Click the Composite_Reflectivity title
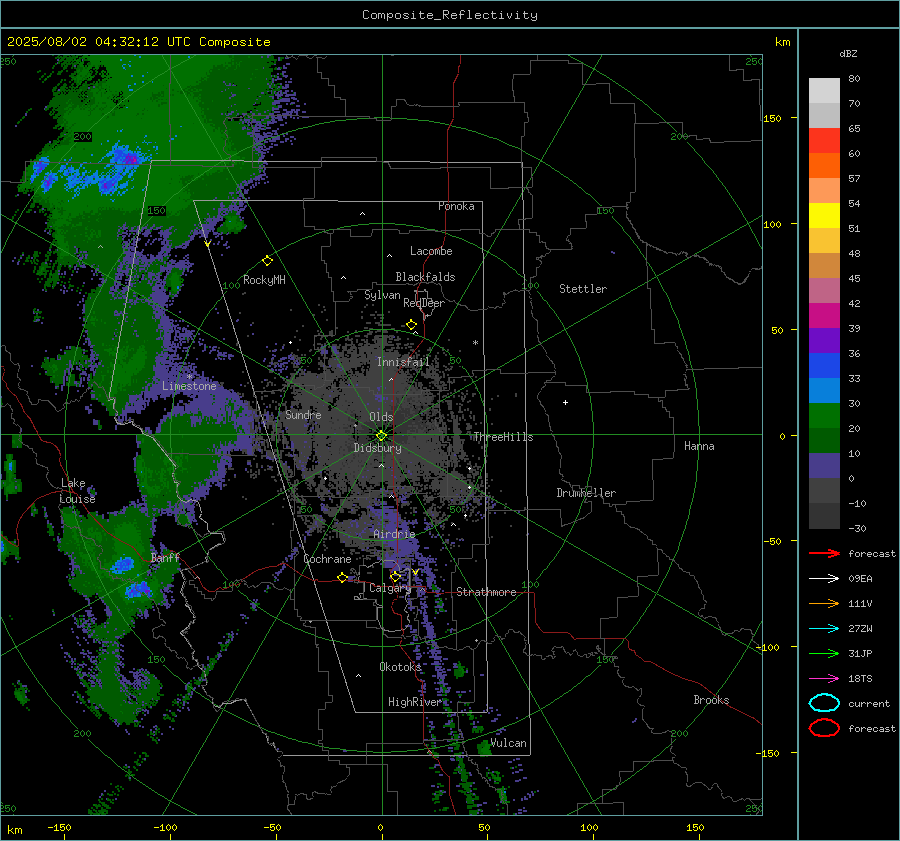900x841 pixels. pyautogui.click(x=449, y=15)
